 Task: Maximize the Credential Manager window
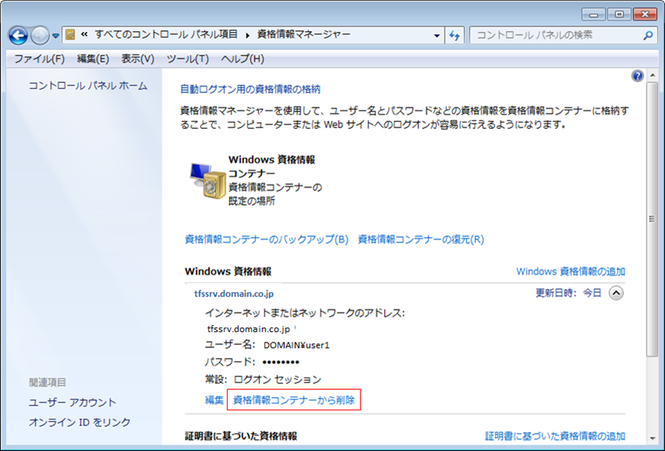(619, 14)
